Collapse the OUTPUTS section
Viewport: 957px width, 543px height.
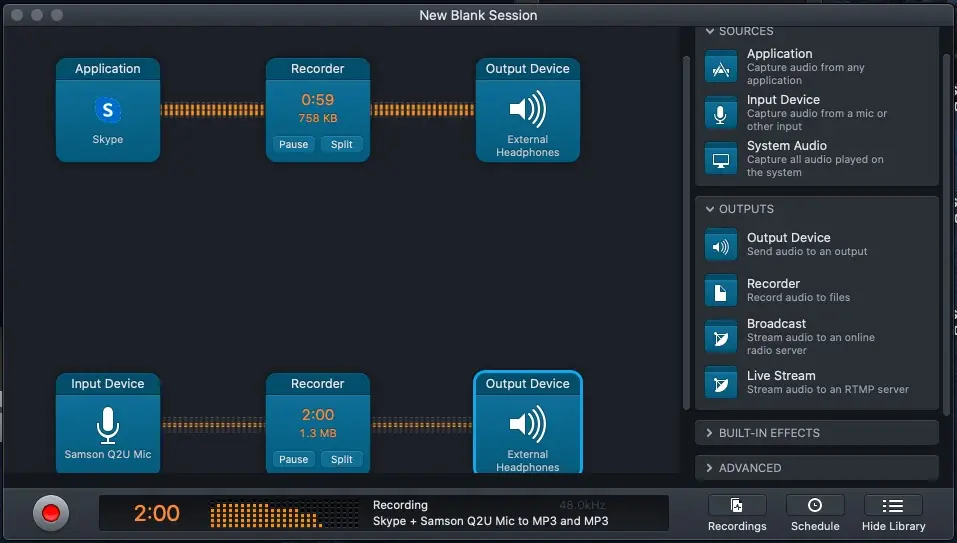[x=710, y=209]
